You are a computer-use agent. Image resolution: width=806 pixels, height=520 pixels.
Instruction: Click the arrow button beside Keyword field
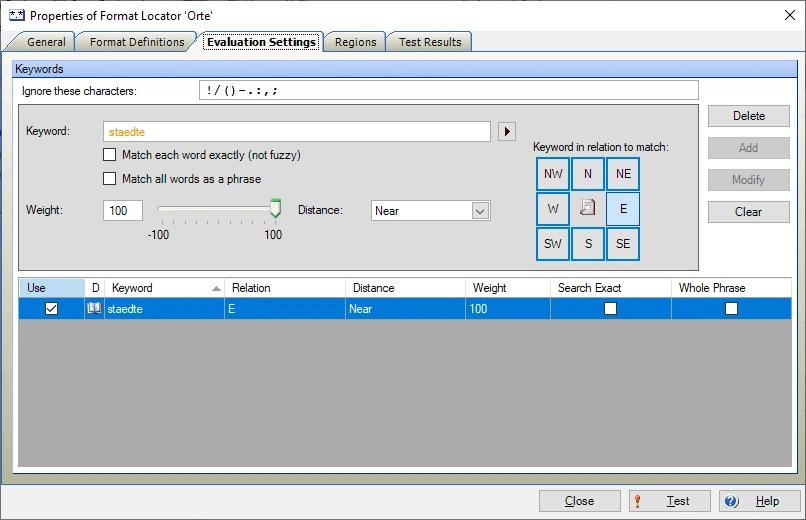(507, 132)
